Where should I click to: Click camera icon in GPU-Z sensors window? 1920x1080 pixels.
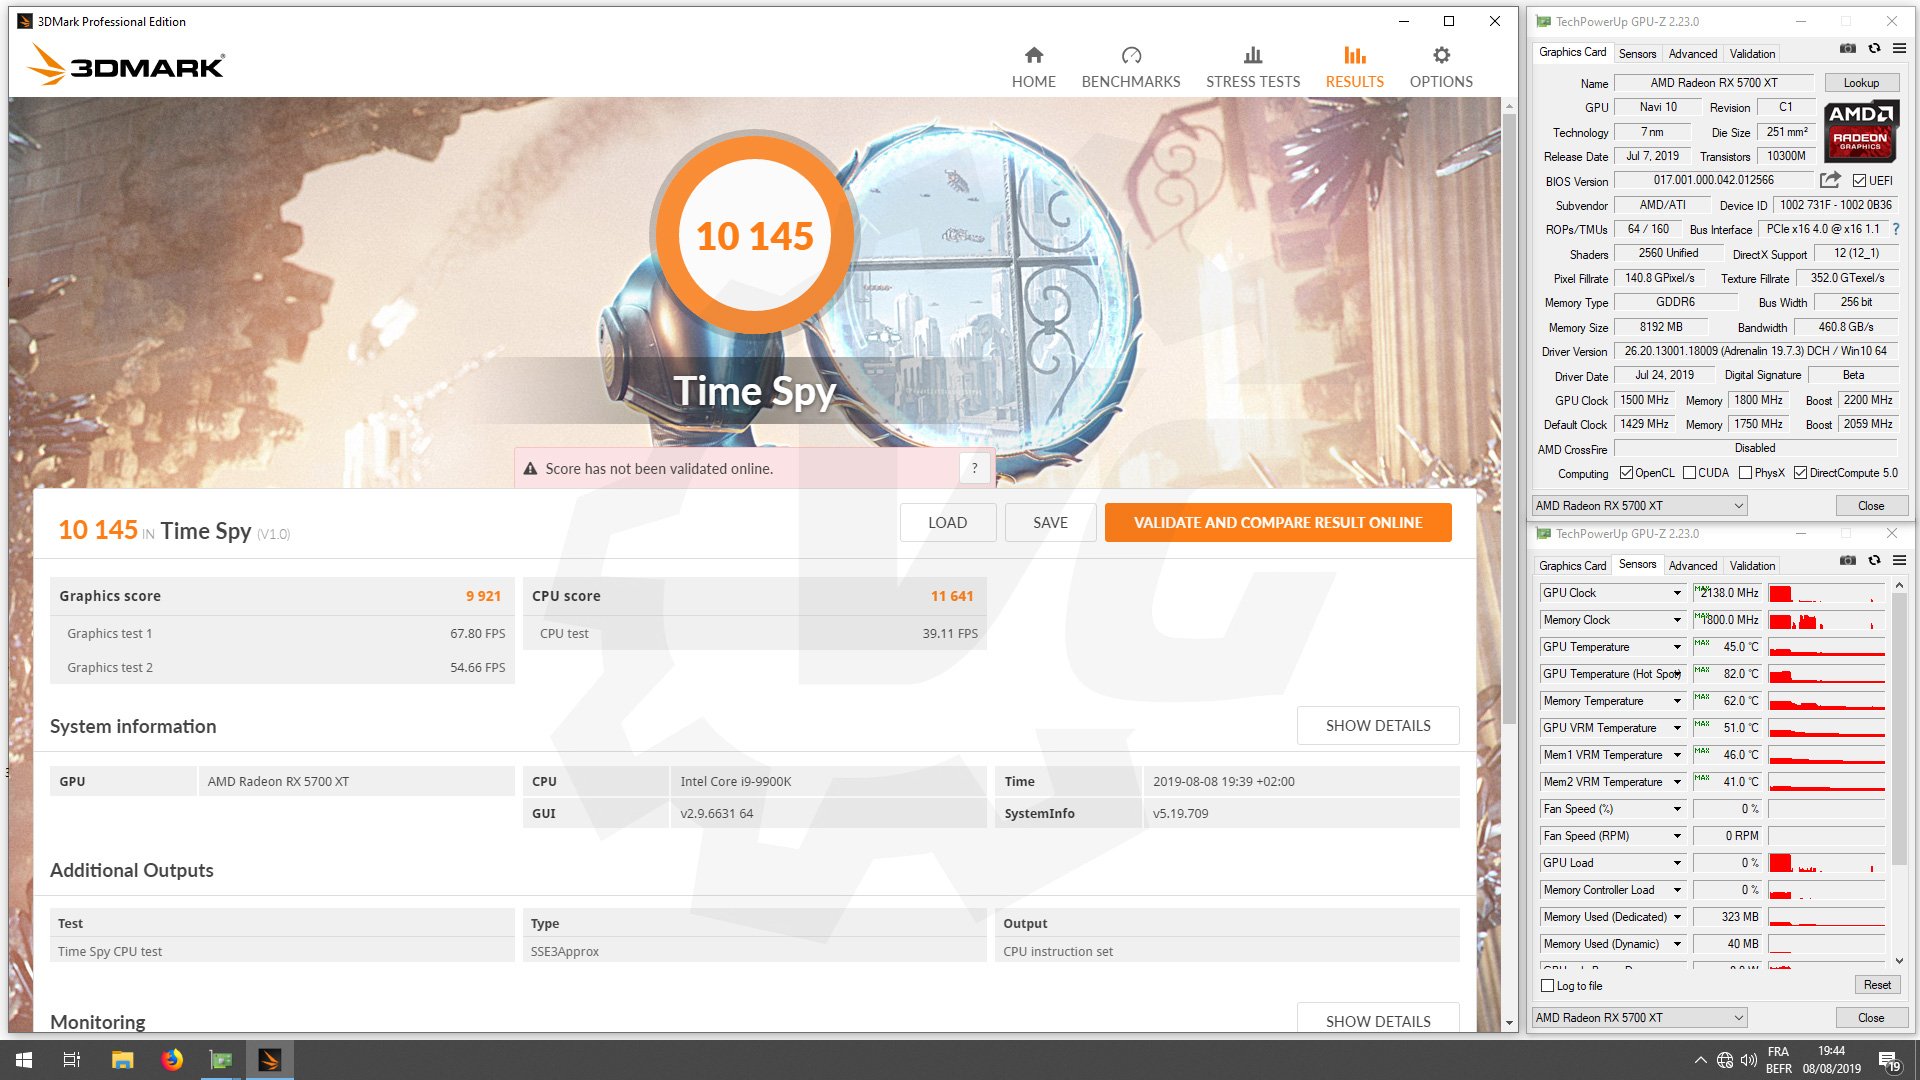pos(1847,560)
